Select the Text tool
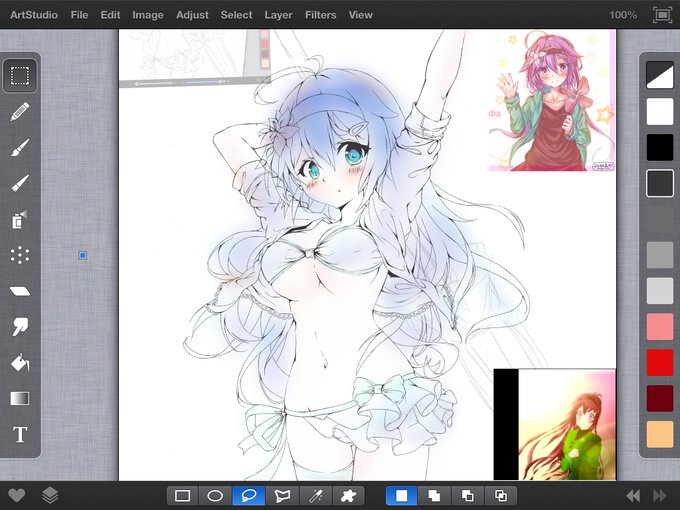 (x=20, y=434)
